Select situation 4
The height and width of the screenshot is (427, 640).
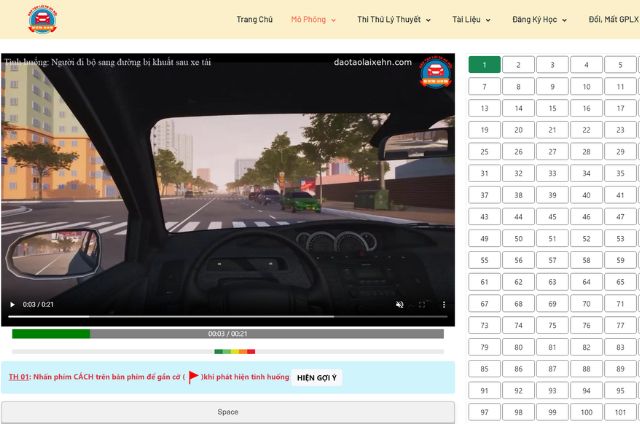pos(587,64)
